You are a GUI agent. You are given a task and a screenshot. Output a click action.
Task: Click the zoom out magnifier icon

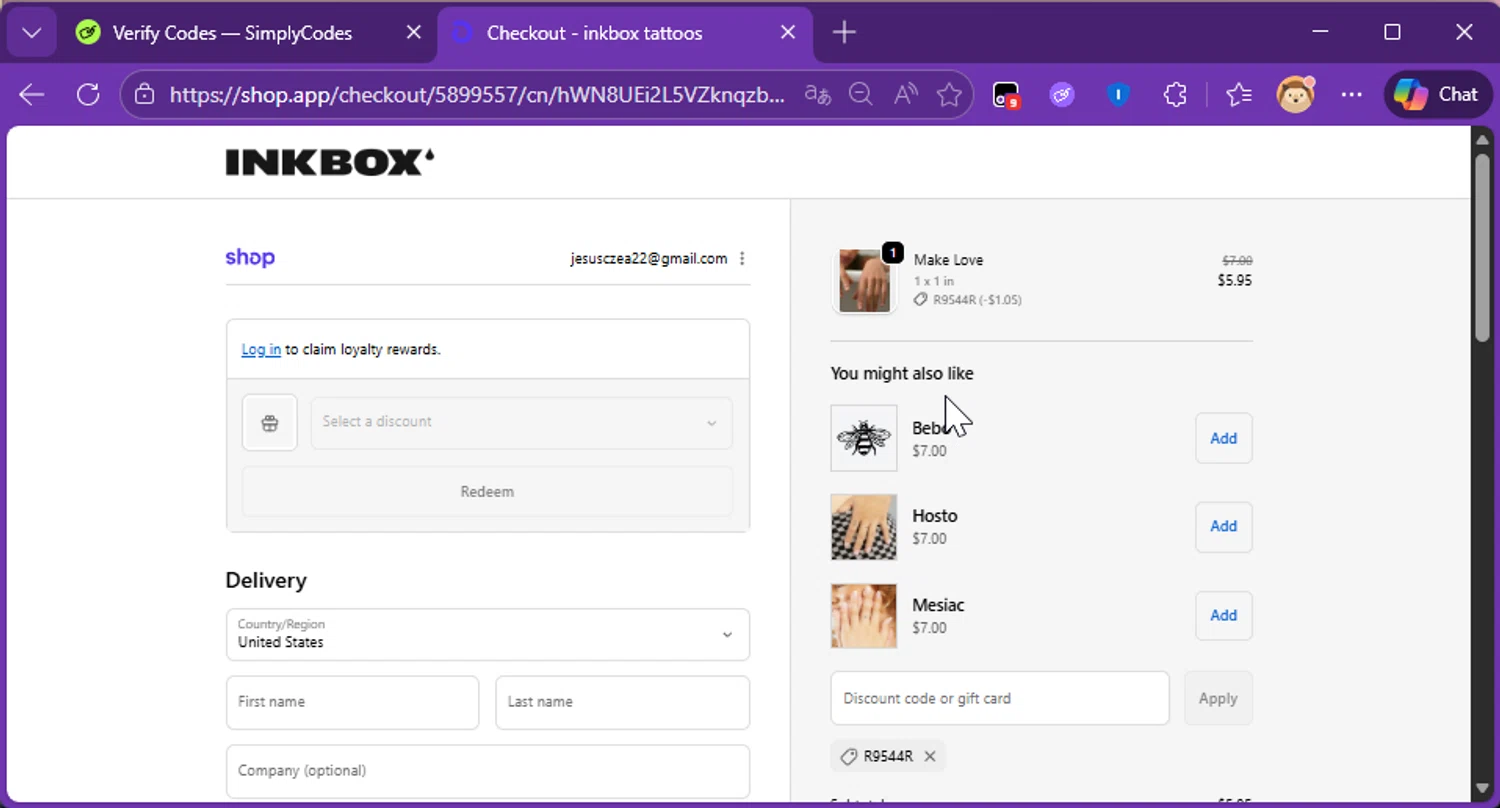pos(861,95)
